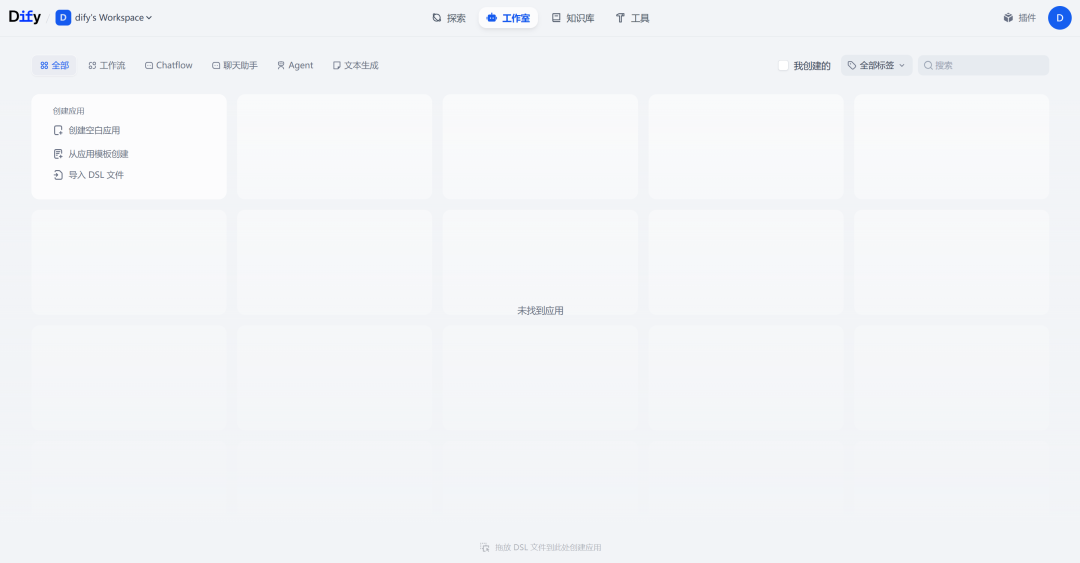This screenshot has width=1080, height=563.
Task: Filter apps by 聊天助手 (Chat assistant)
Action: (235, 65)
